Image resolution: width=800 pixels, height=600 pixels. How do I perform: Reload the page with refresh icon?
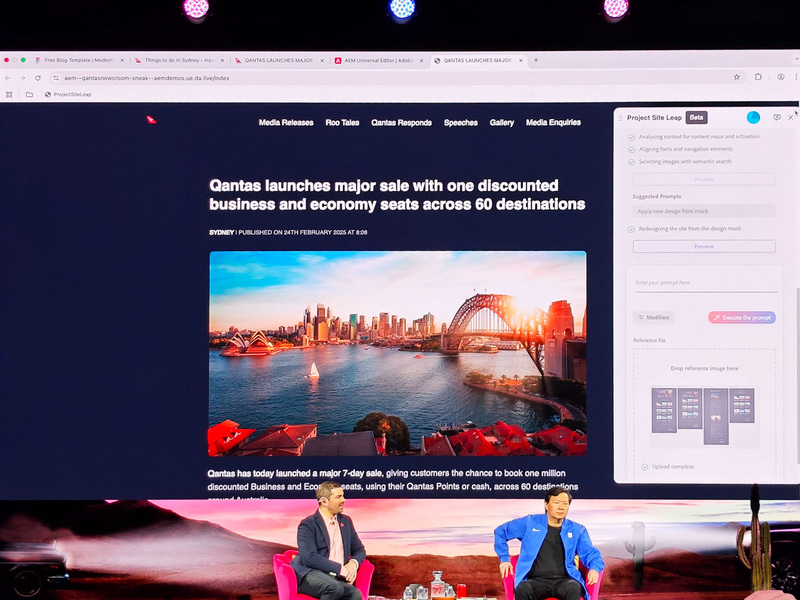38,78
